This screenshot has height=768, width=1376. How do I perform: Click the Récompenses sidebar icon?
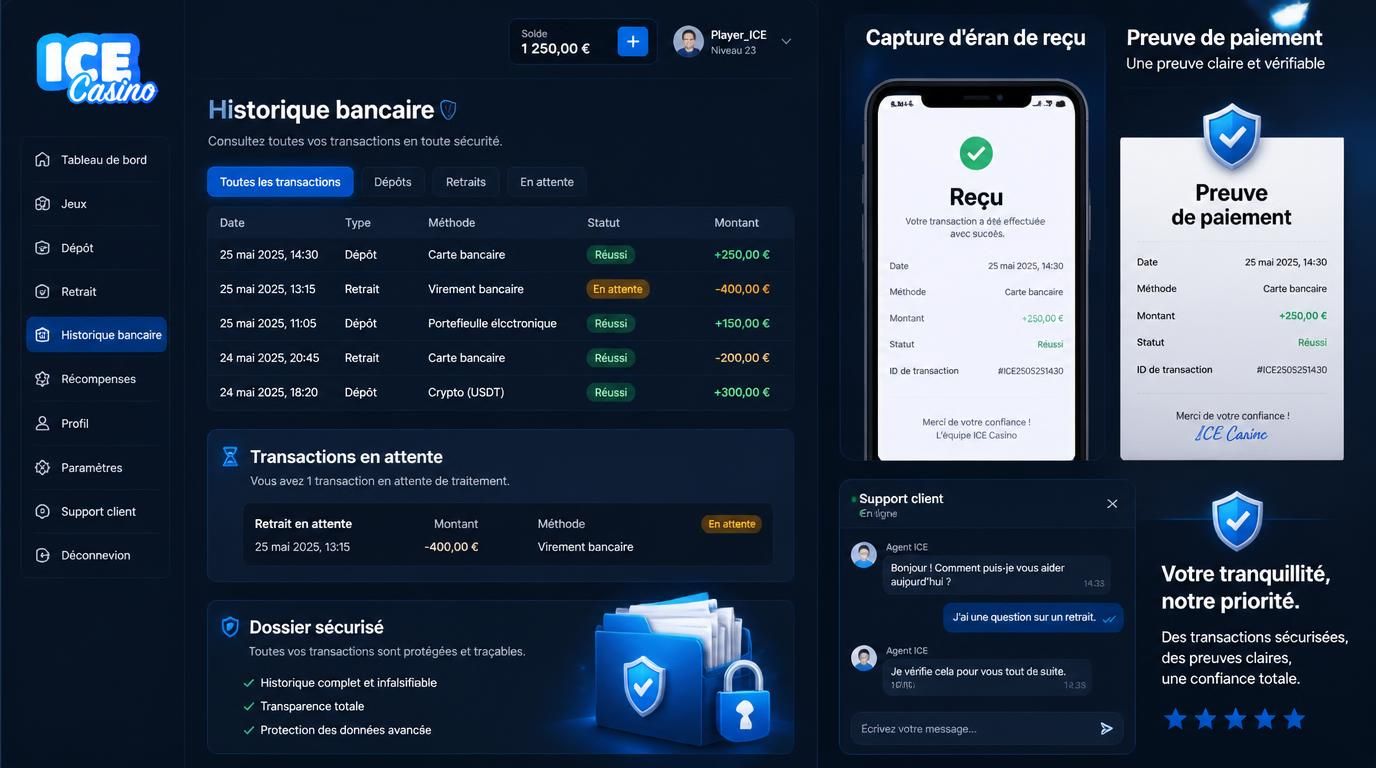click(42, 379)
